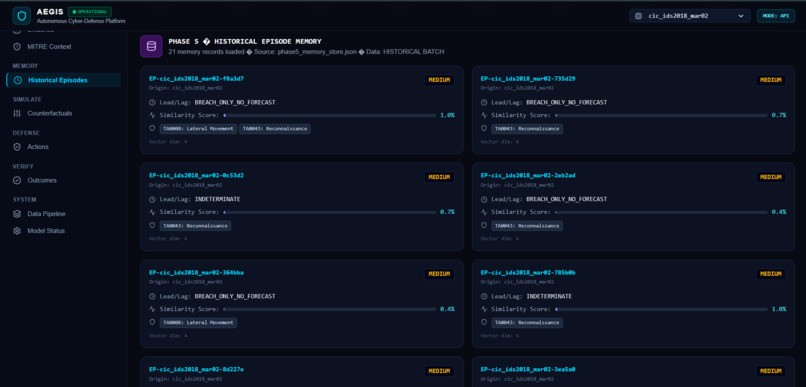Viewport: 806px width, 387px height.
Task: Click the shield tag icon in episode 0c53d2 card
Action: point(152,225)
